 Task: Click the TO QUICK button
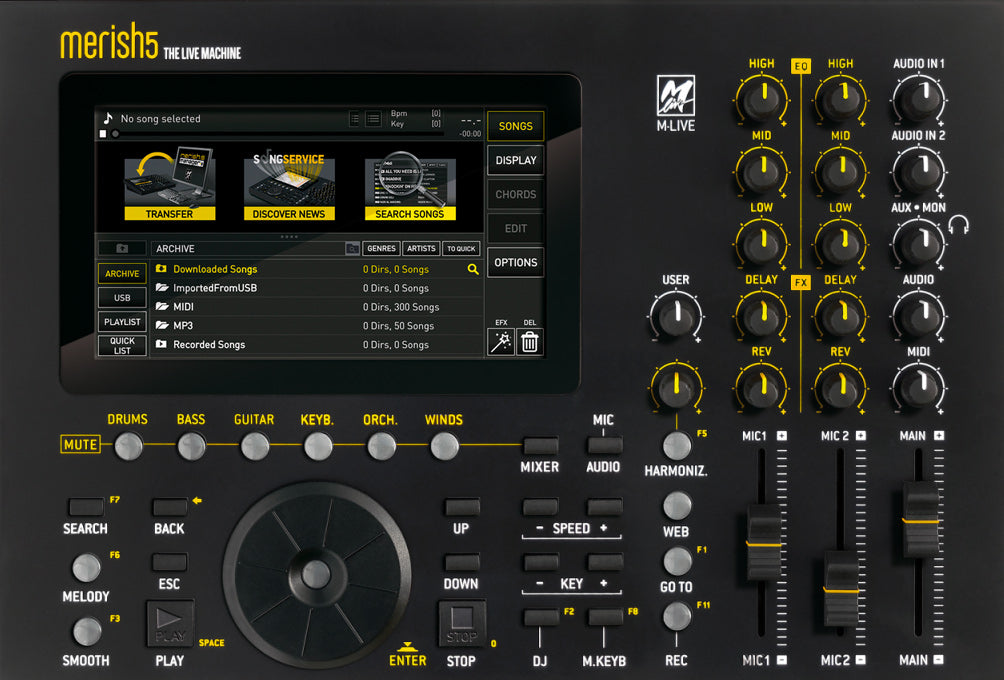click(x=461, y=248)
